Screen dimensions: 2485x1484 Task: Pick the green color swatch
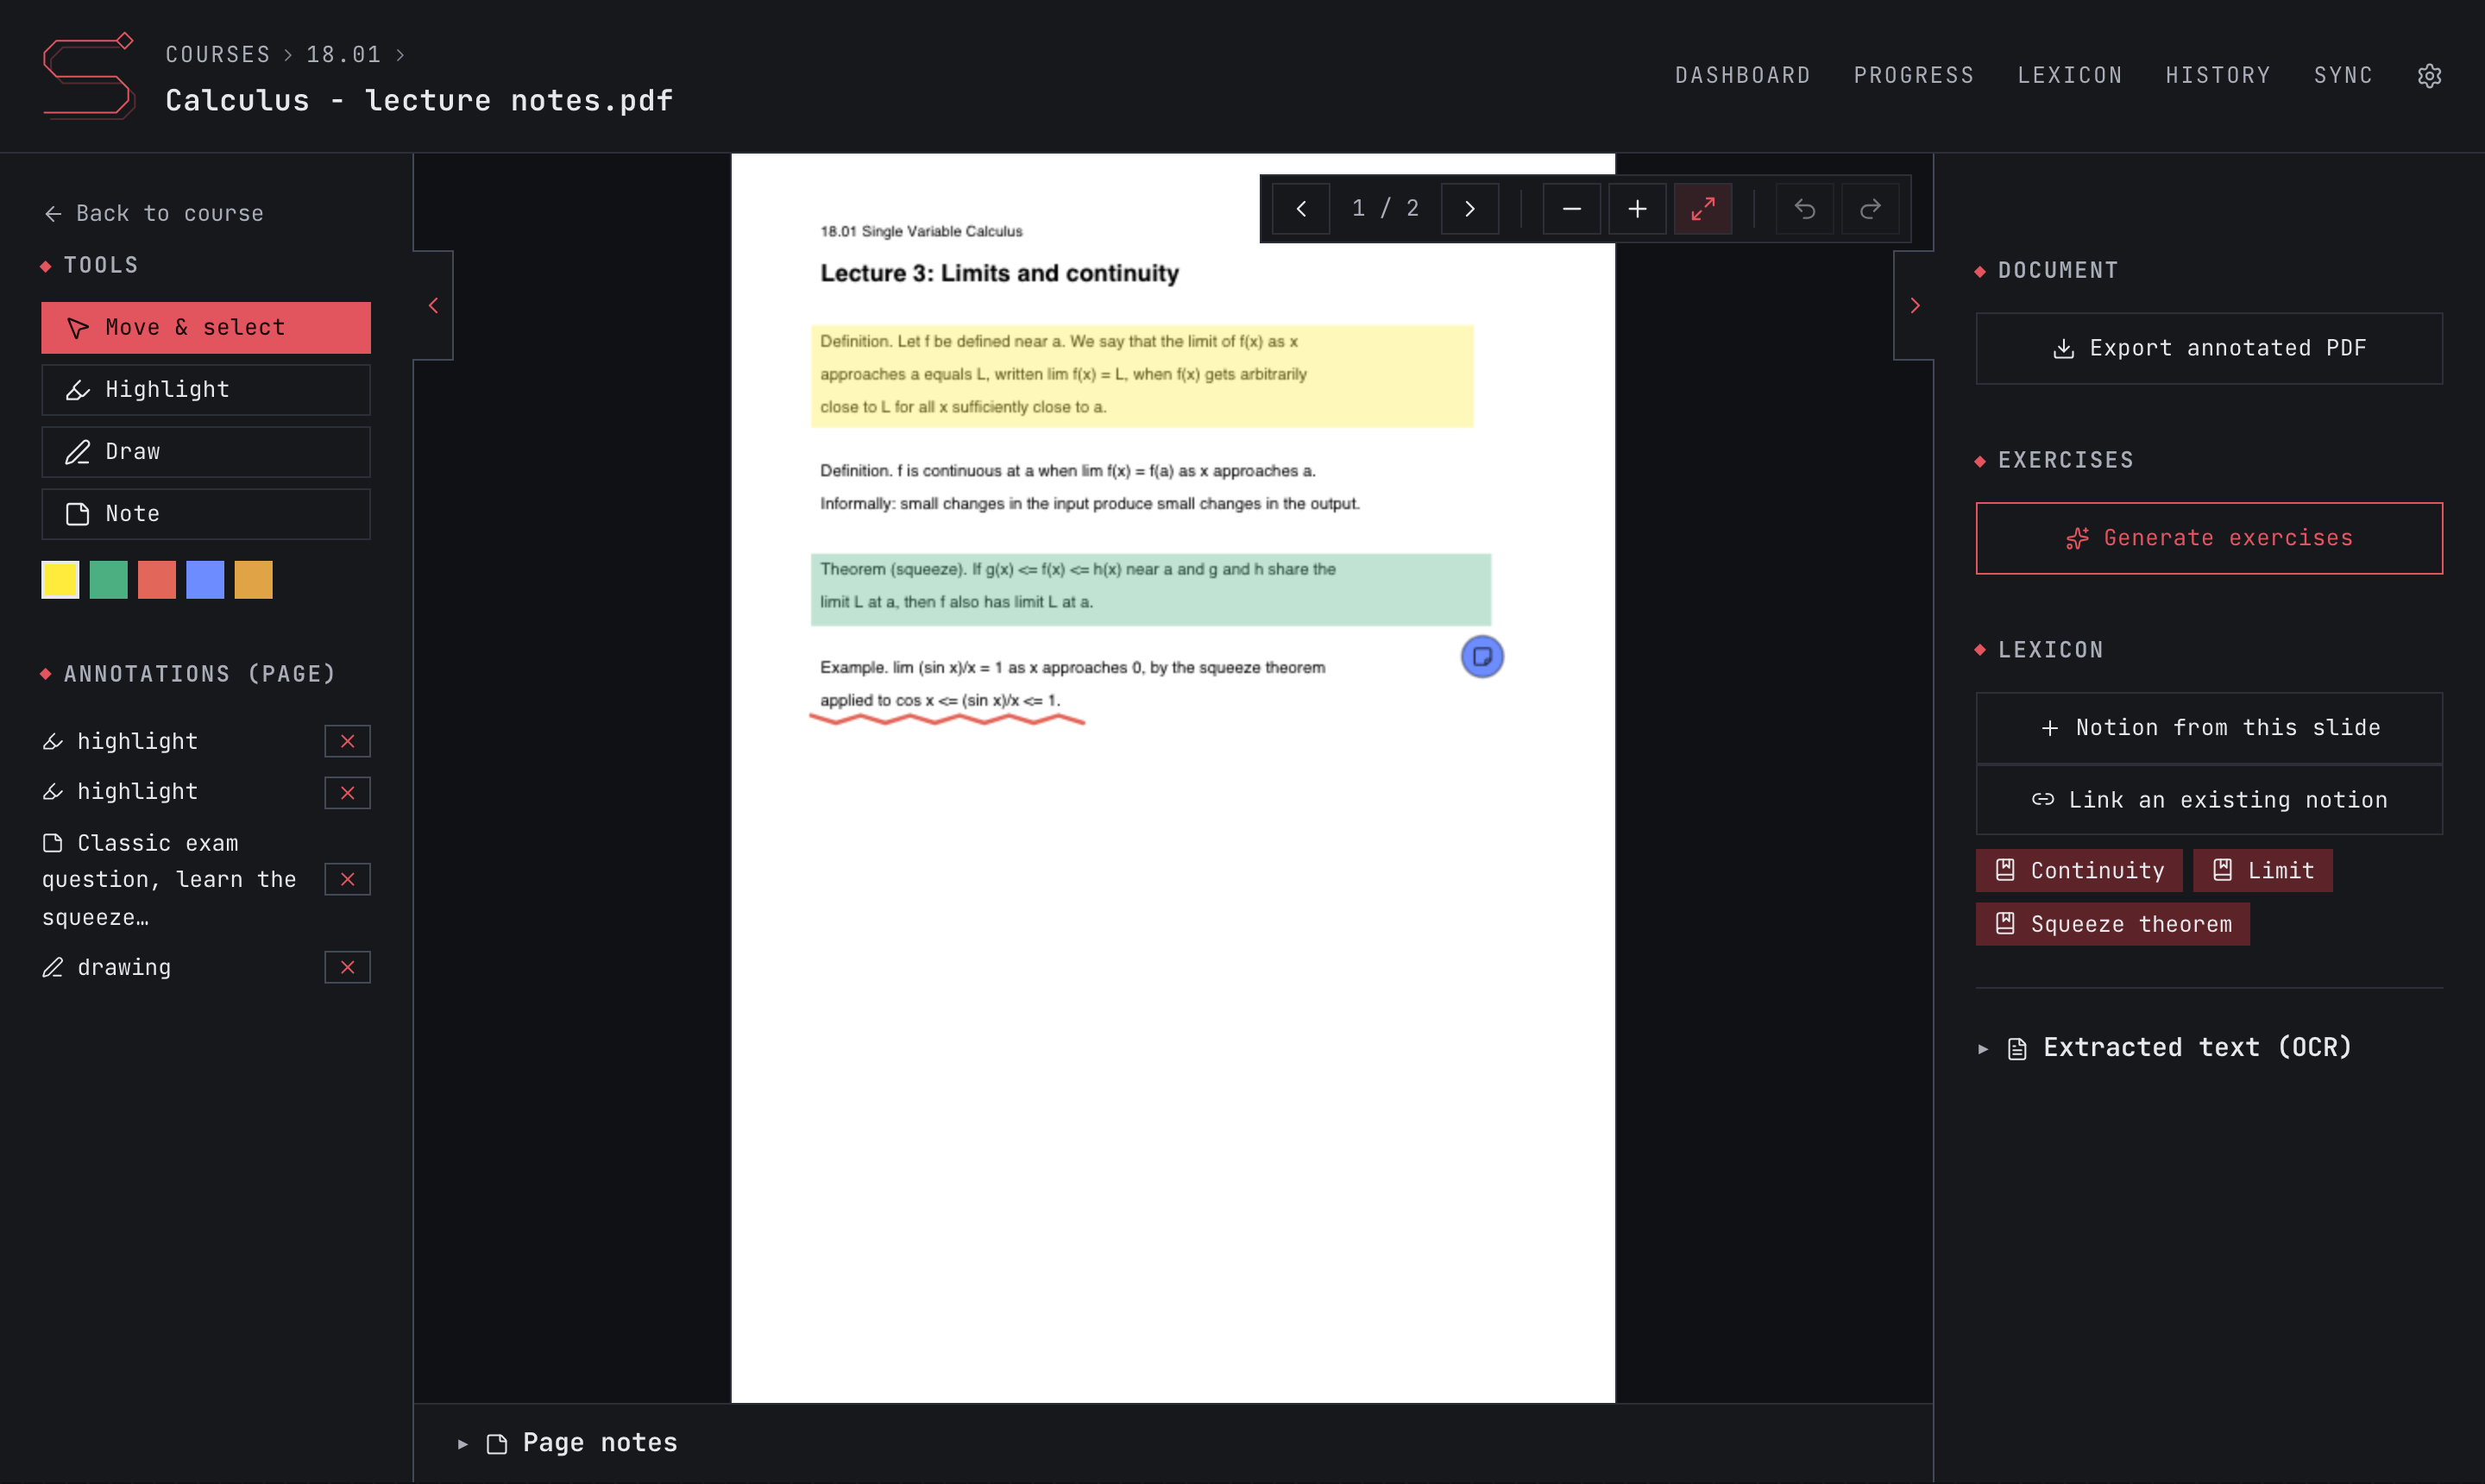tap(108, 579)
